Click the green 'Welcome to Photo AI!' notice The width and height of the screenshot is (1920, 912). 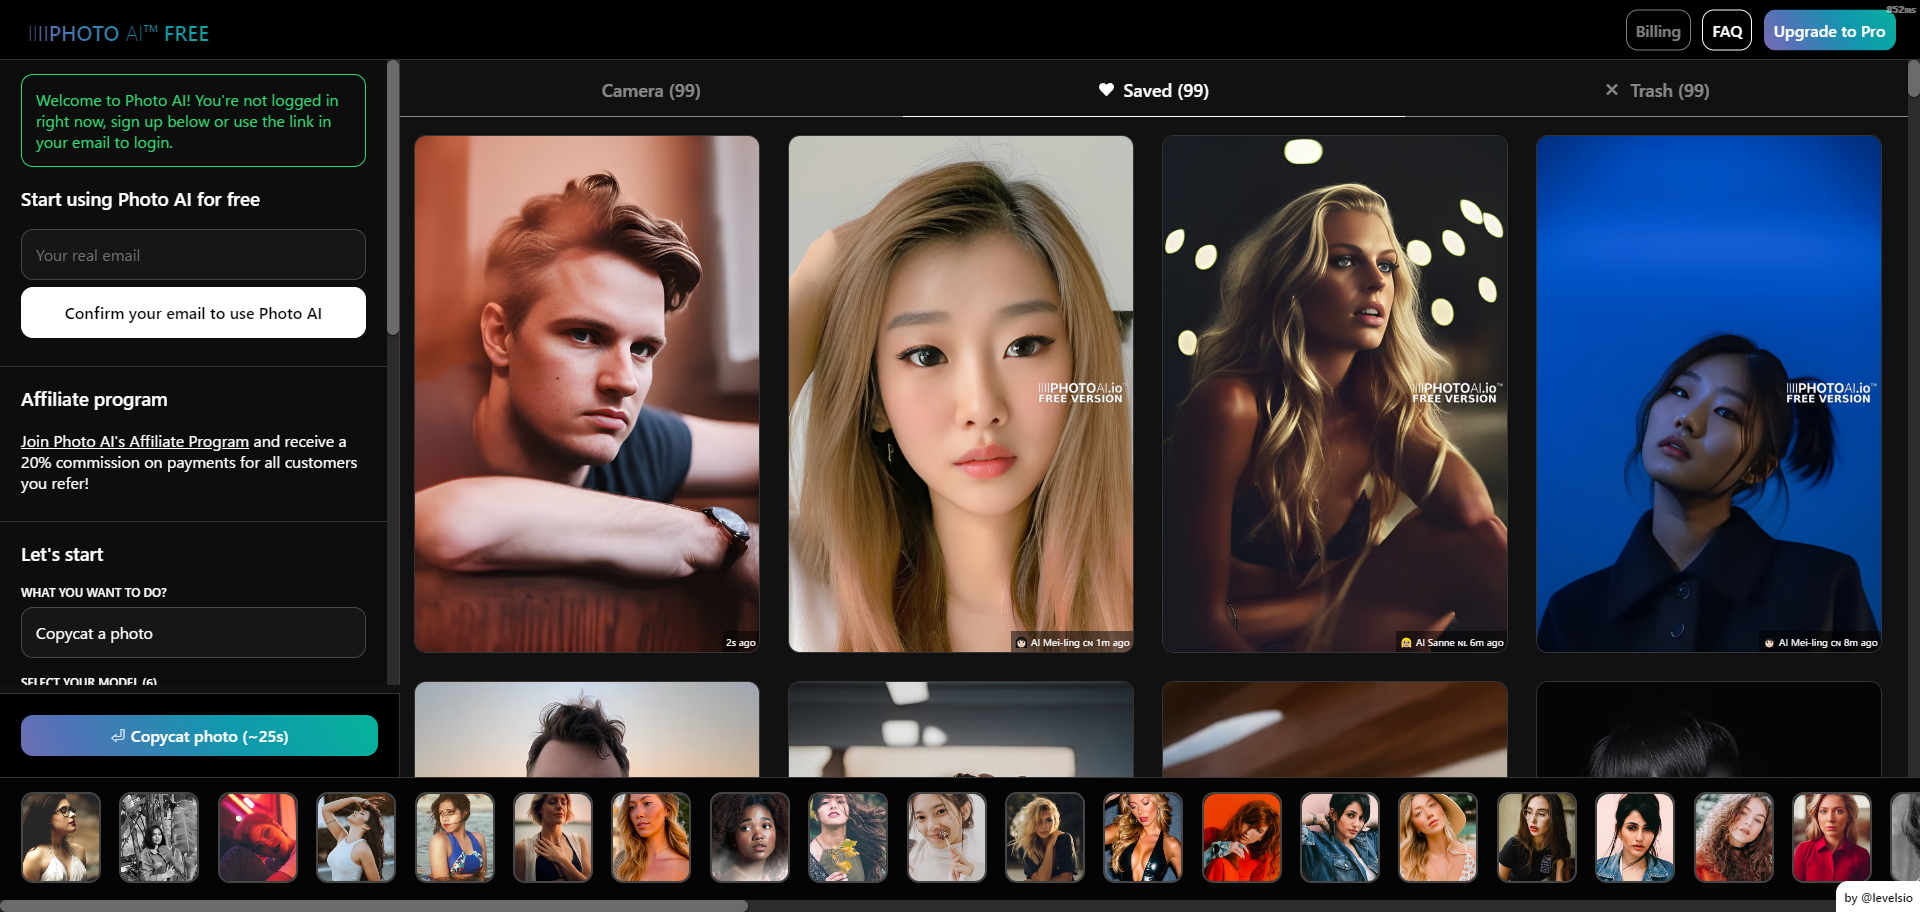coord(193,121)
